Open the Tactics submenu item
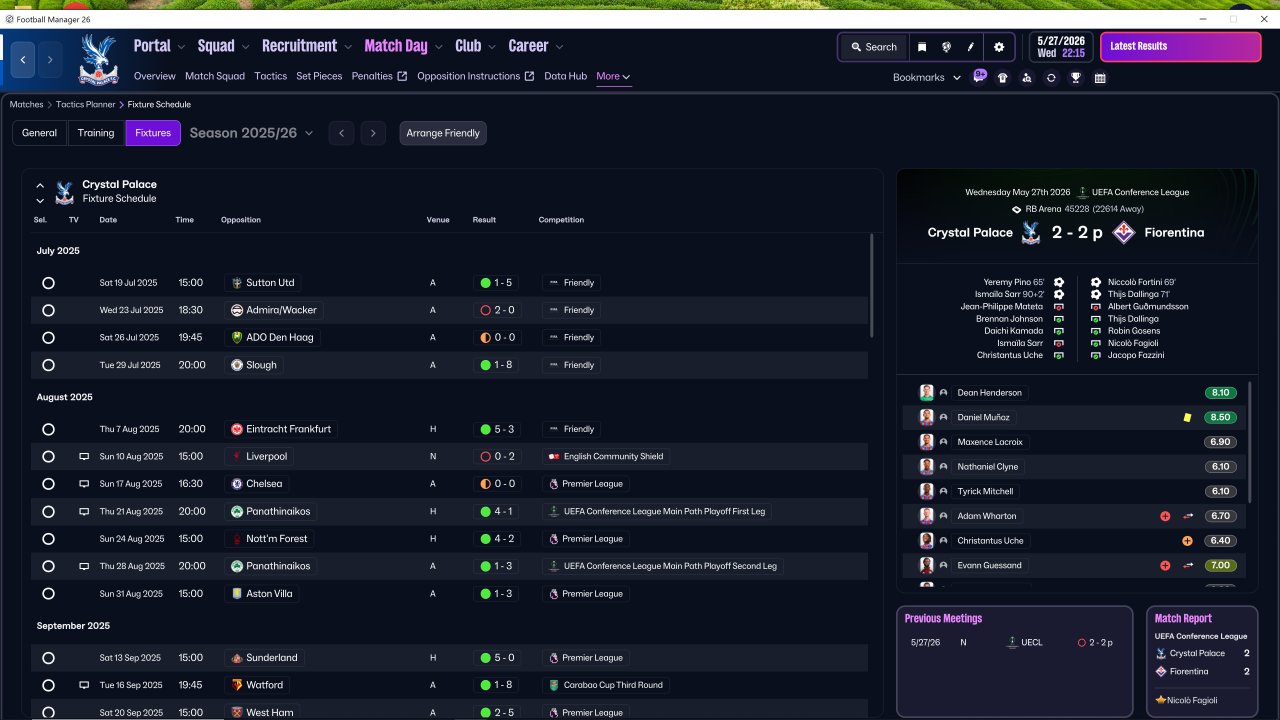 pyautogui.click(x=271, y=76)
